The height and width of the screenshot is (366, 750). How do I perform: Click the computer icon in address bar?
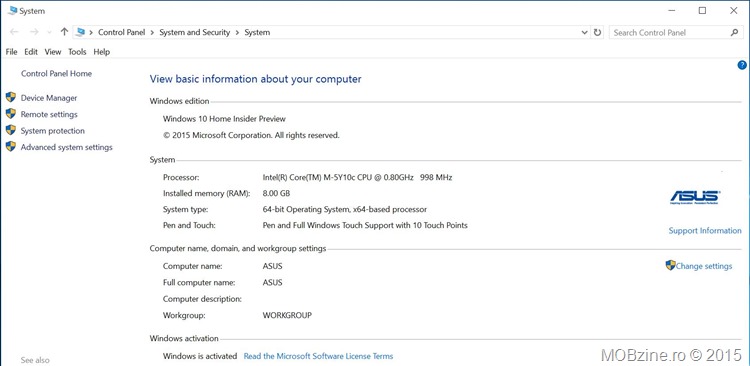pos(80,32)
